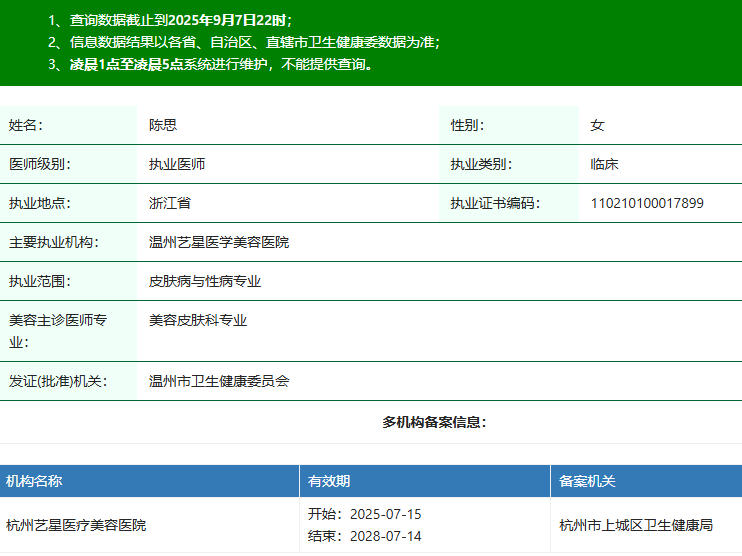
Task: Click the 美容皮肤科专业 specialty value
Action: (198, 320)
